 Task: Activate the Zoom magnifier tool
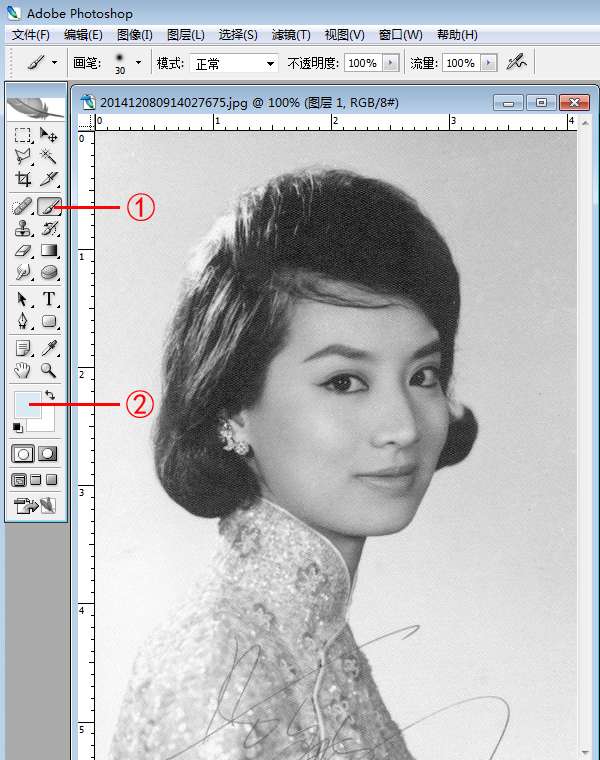point(48,370)
